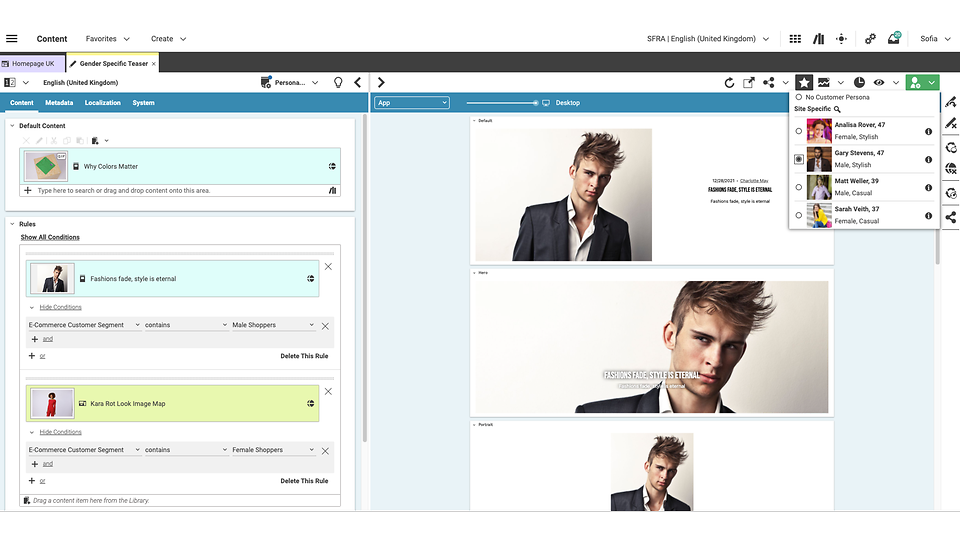This screenshot has height=540, width=960.
Task: Switch to the System tab
Action: pyautogui.click(x=143, y=103)
